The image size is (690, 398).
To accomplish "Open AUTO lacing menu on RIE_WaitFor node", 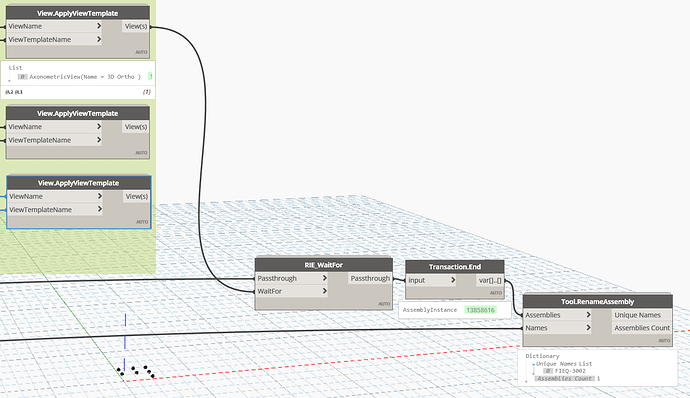I will click(x=384, y=304).
